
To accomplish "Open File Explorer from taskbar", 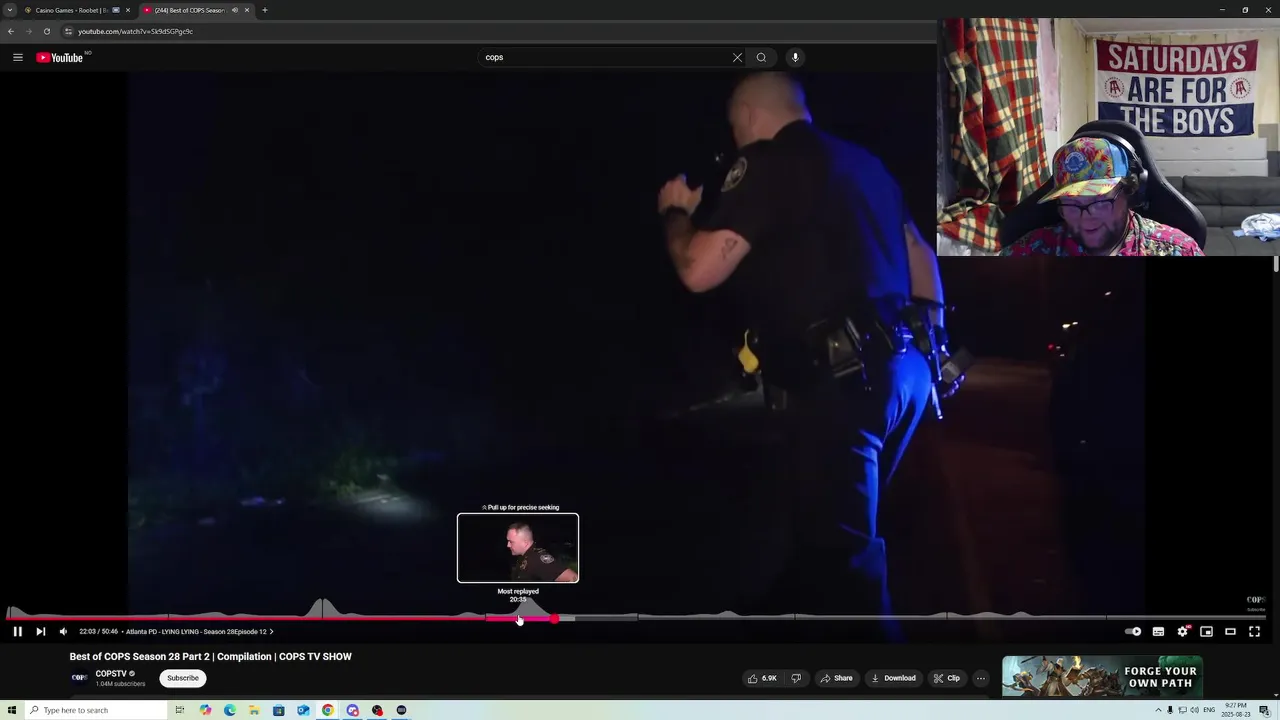I will (254, 710).
